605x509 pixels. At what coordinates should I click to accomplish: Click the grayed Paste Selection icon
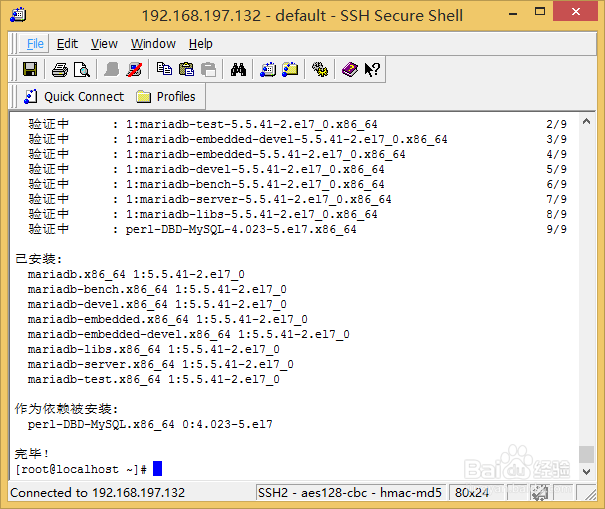tap(209, 70)
